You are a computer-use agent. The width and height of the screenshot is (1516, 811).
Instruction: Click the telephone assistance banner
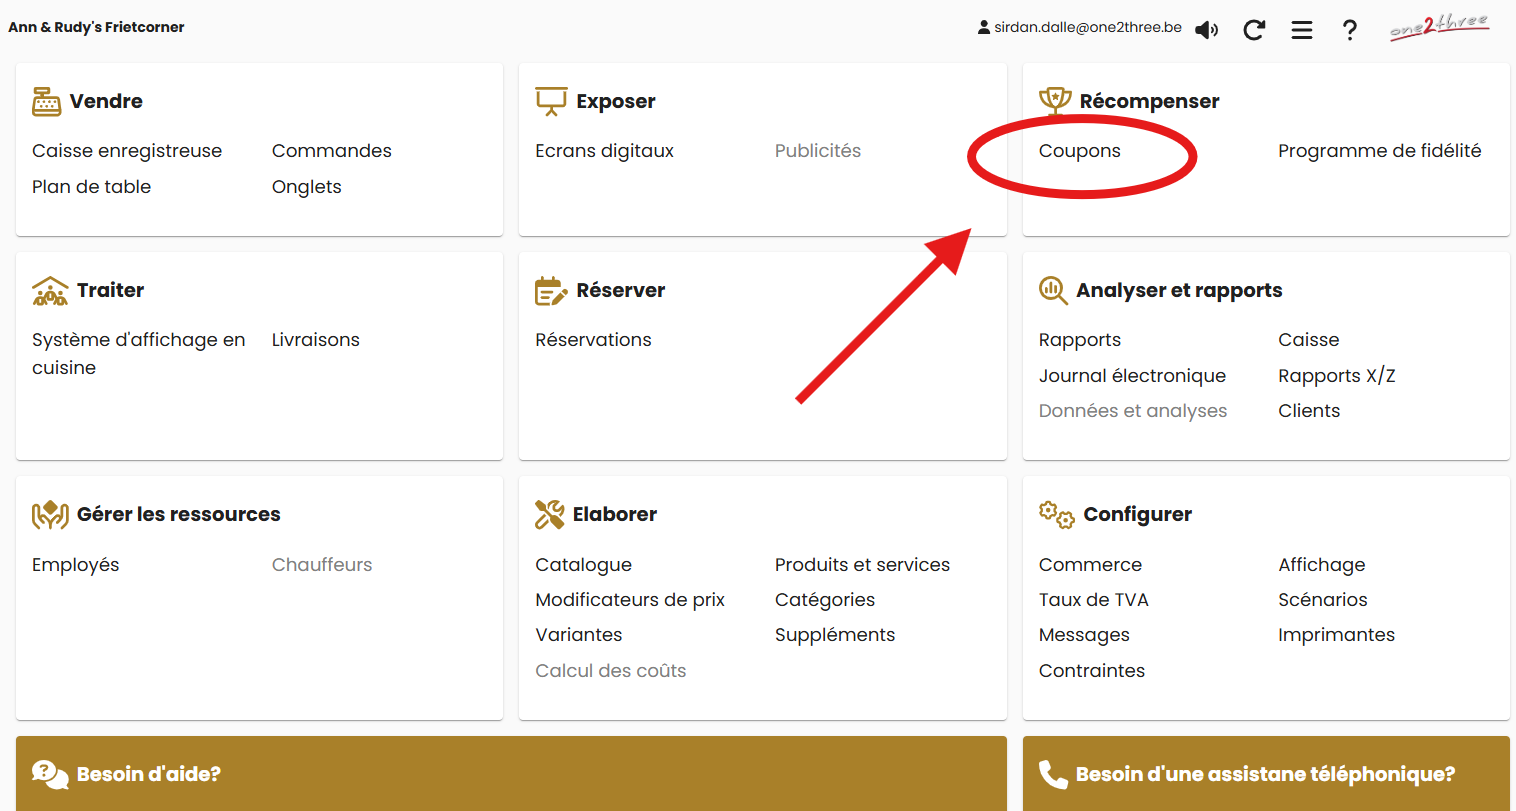coord(1265,774)
